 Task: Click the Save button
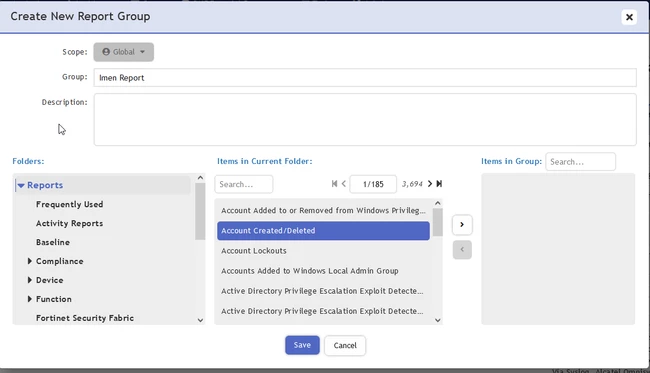point(302,345)
